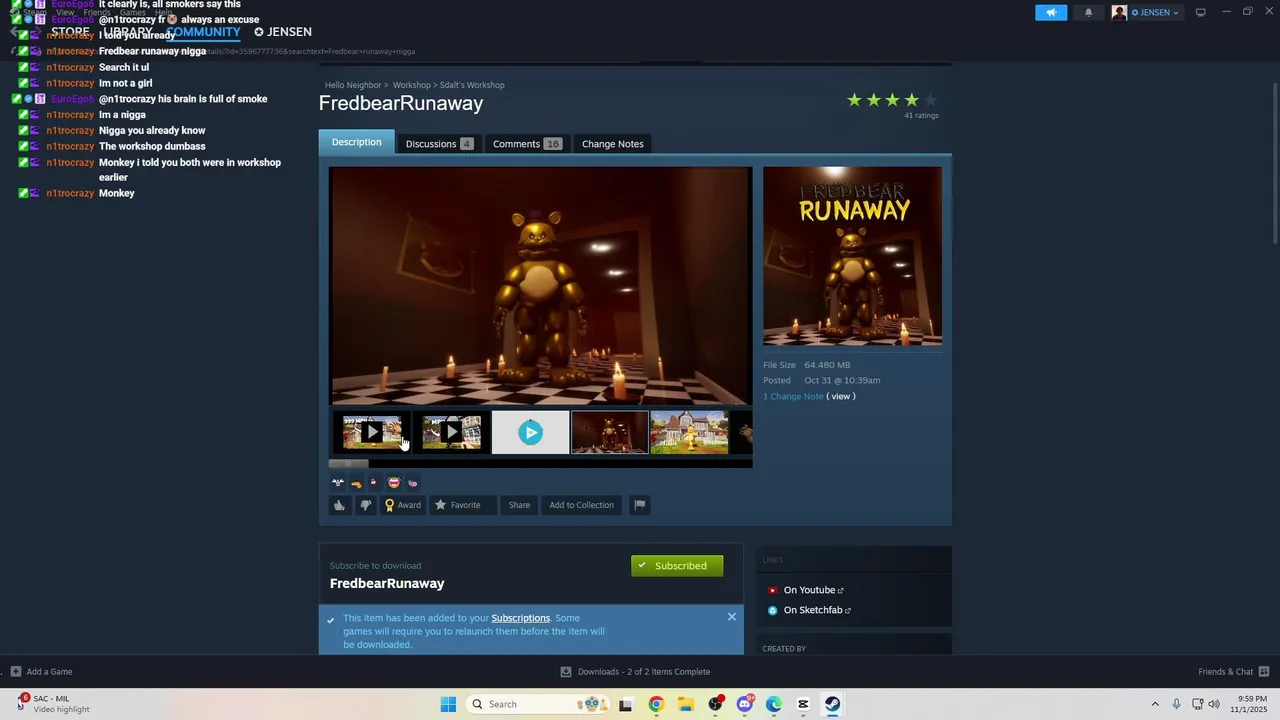Select the dark Fredbear hallway screenshot thumbnail

(x=609, y=432)
